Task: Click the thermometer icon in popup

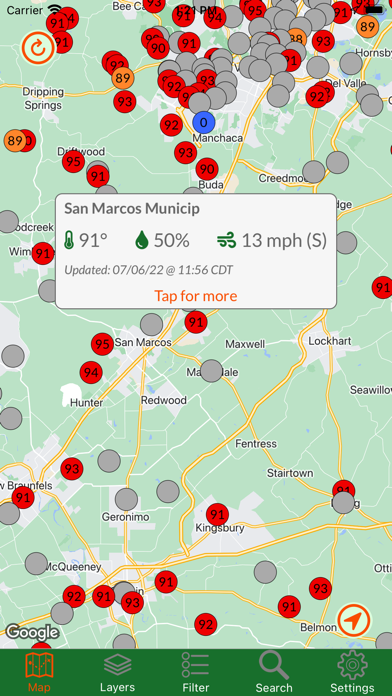Action: click(x=69, y=240)
